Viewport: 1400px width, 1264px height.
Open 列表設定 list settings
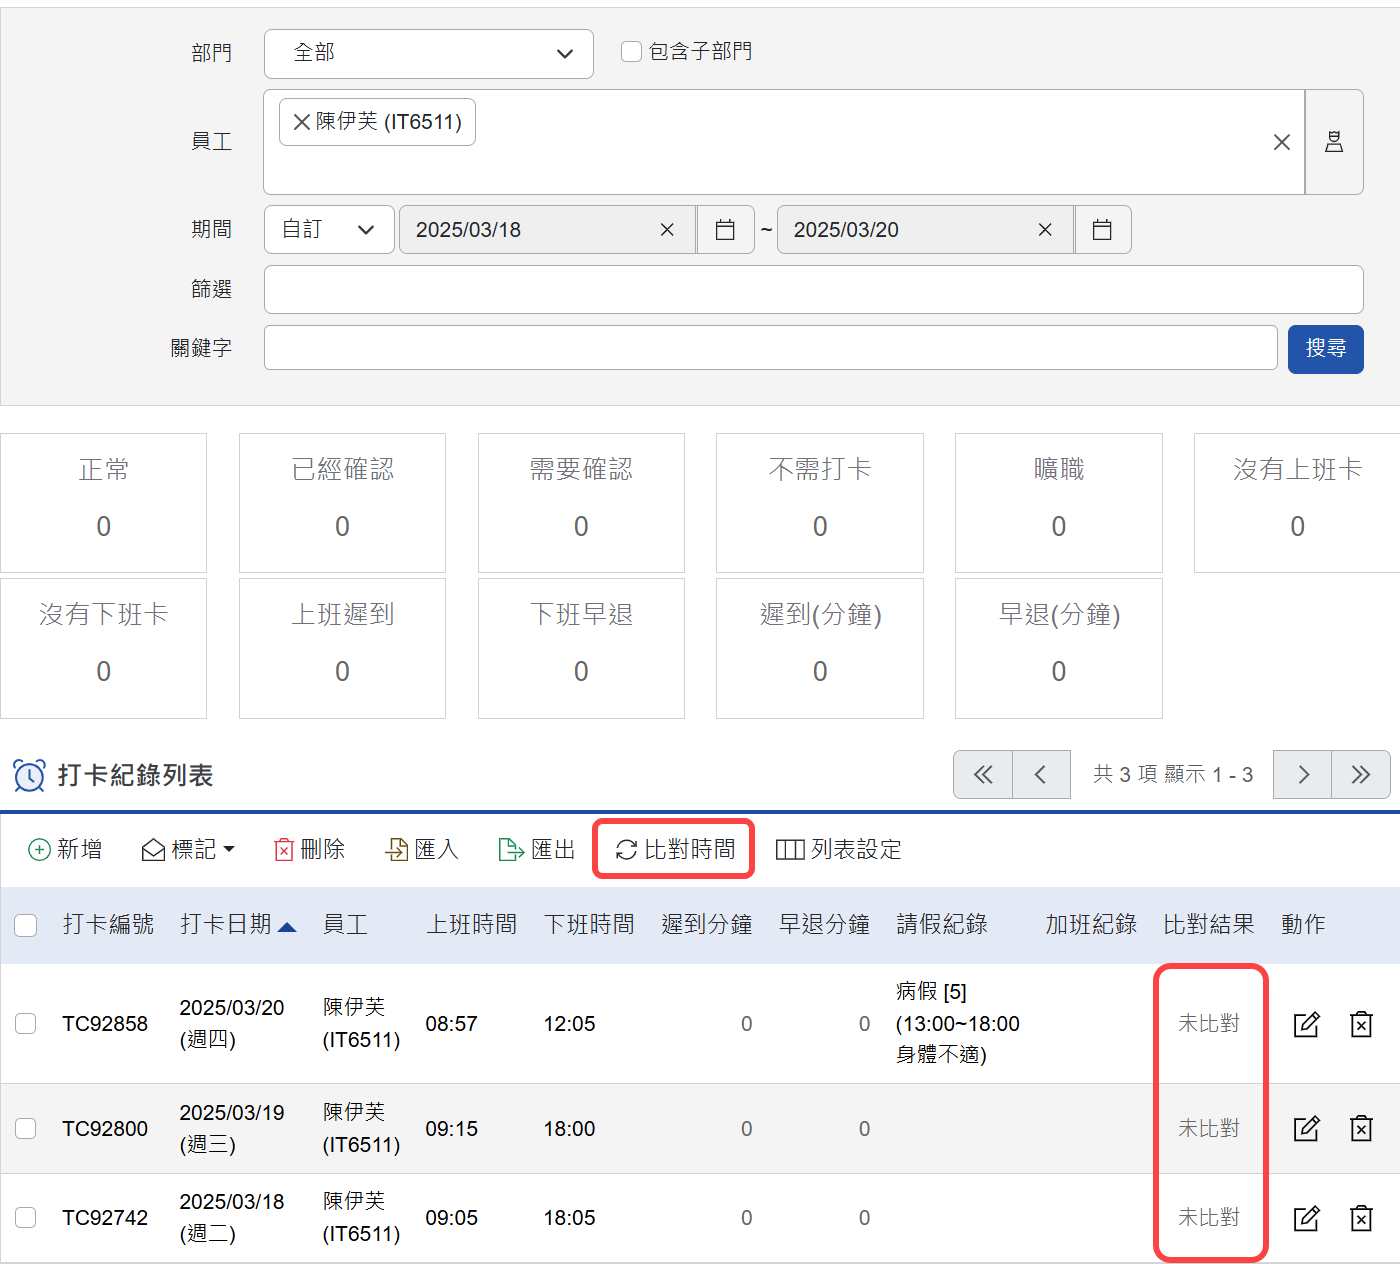point(839,850)
